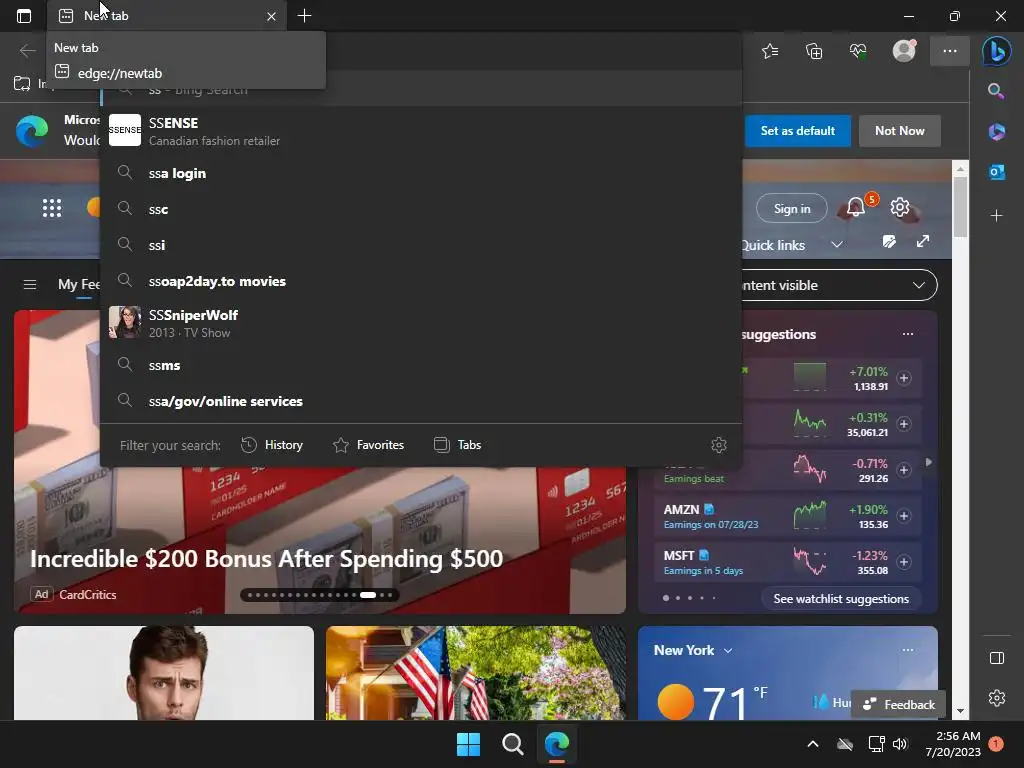
Task: Add a sidebar app with plus icon
Action: point(997,216)
